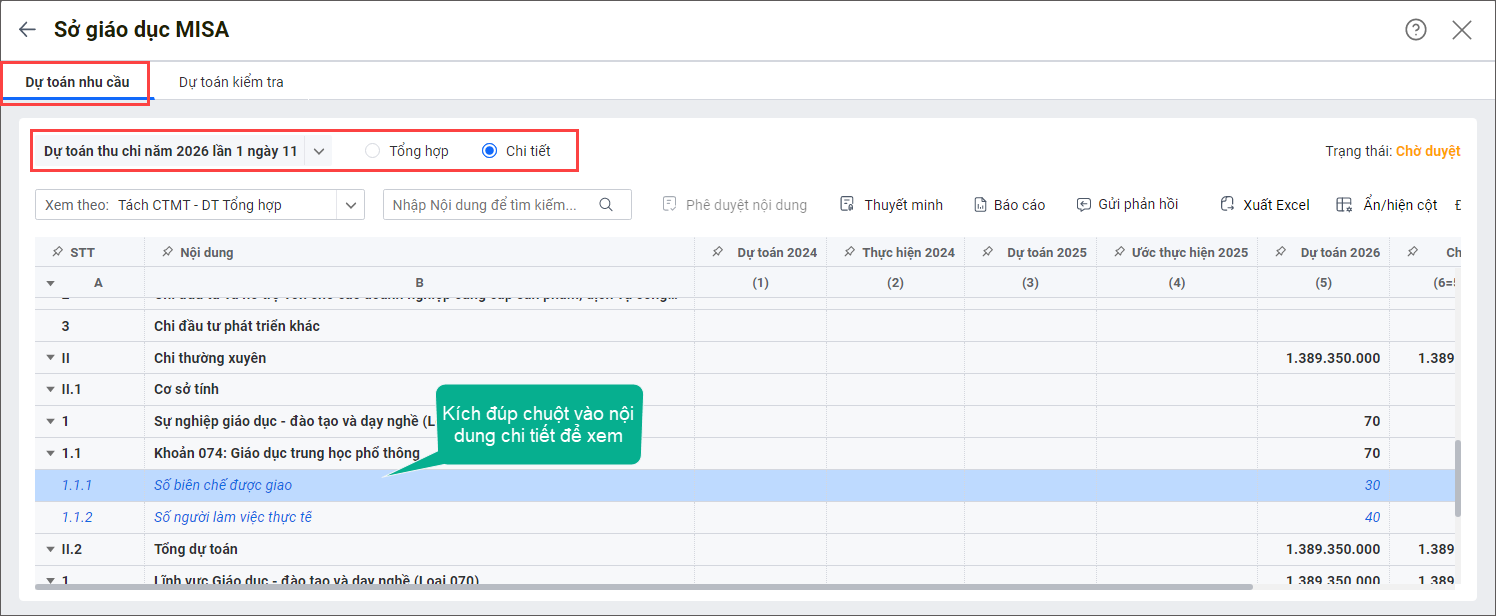This screenshot has width=1496, height=616.
Task: Click the Nhập Nội dung search field
Action: (488, 204)
